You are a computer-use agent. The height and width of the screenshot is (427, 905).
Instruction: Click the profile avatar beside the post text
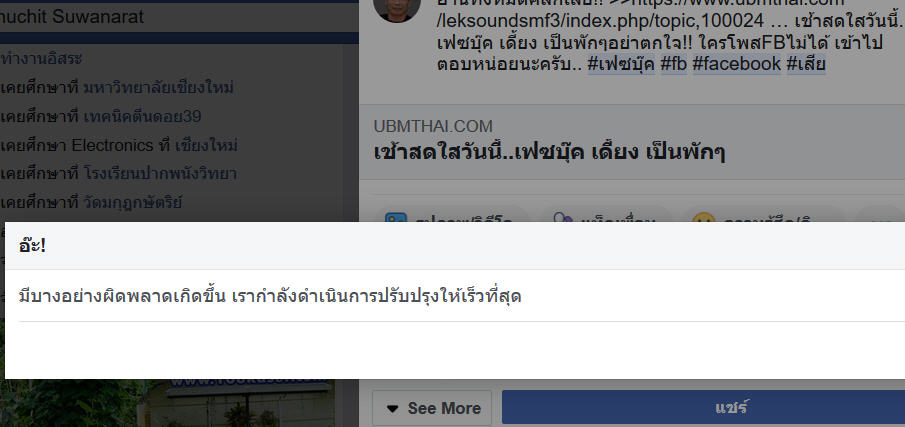pyautogui.click(x=397, y=11)
